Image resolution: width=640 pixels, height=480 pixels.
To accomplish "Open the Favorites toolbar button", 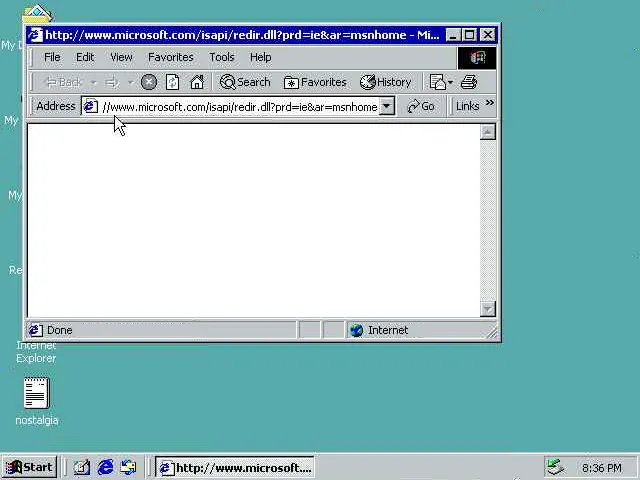I will click(x=315, y=82).
